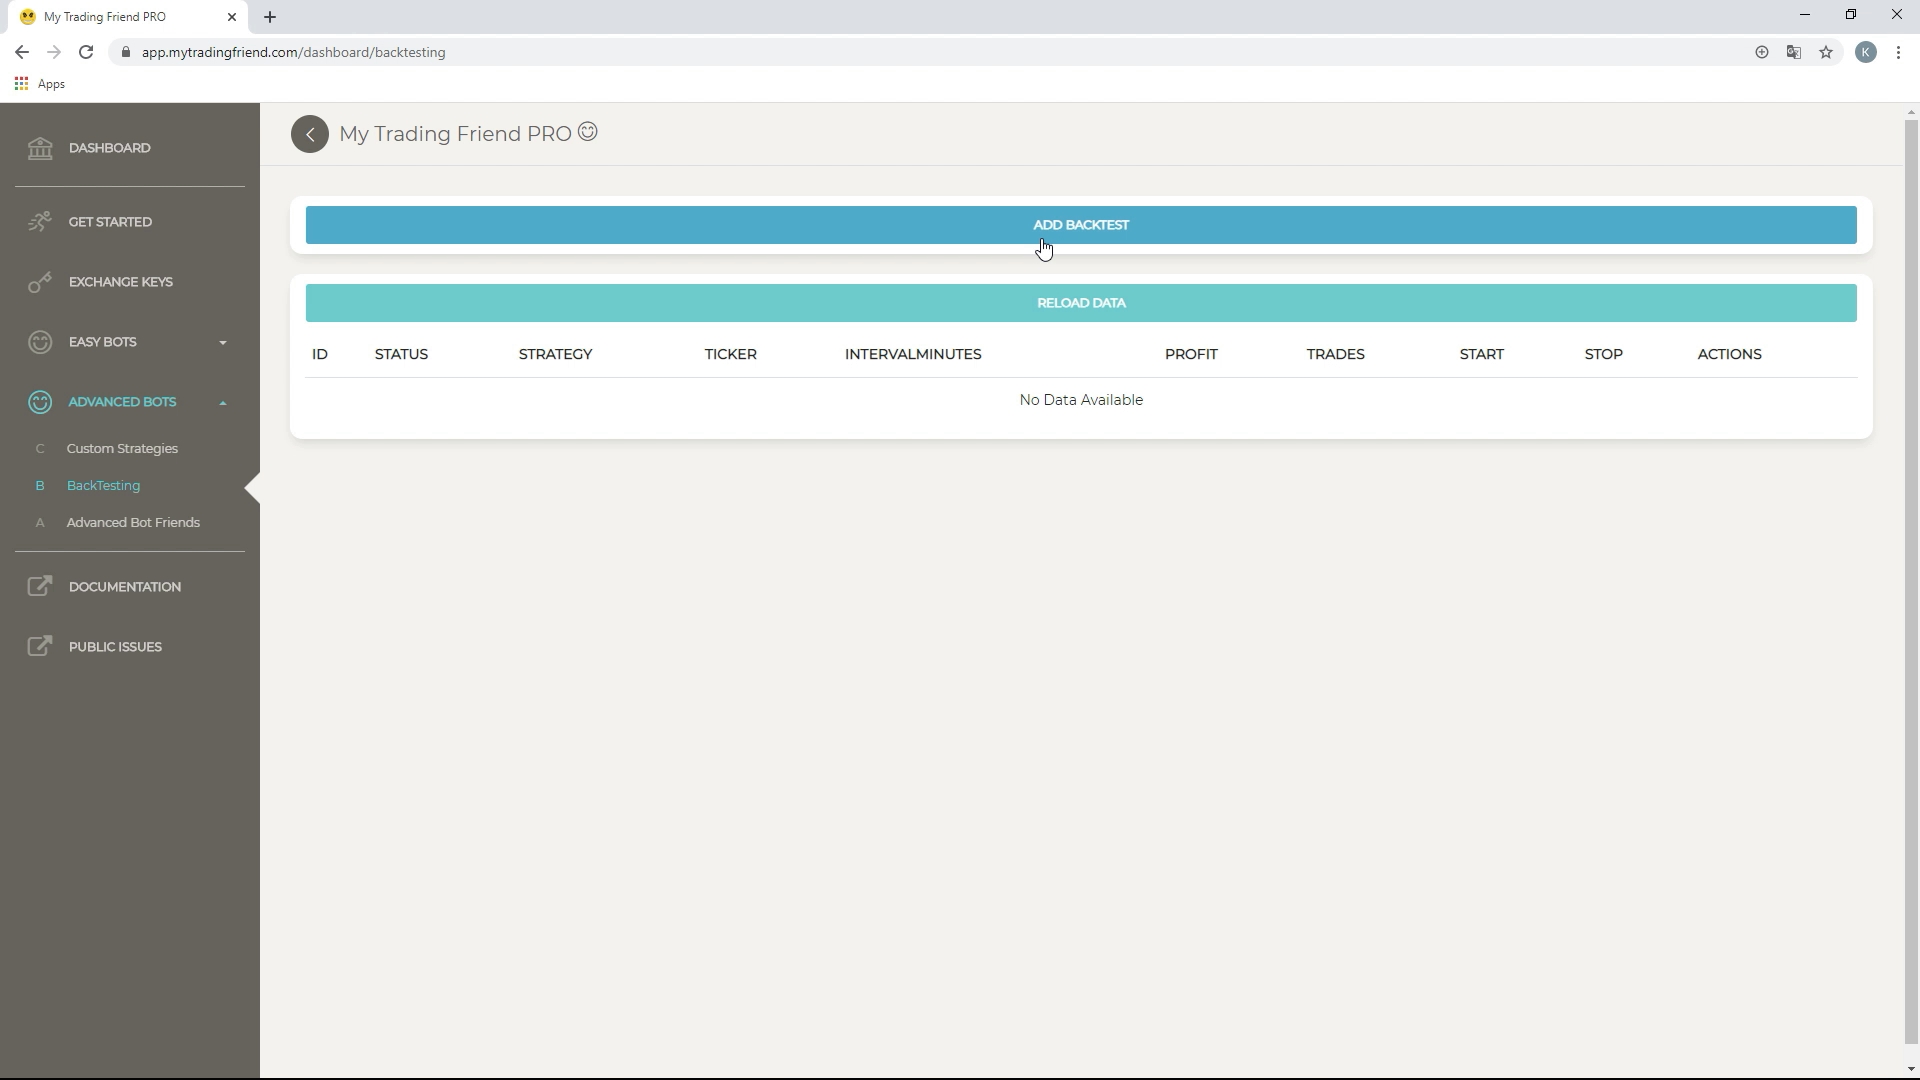Sort by the Stop column header
Viewport: 1920px width, 1080px height.
[x=1603, y=354]
